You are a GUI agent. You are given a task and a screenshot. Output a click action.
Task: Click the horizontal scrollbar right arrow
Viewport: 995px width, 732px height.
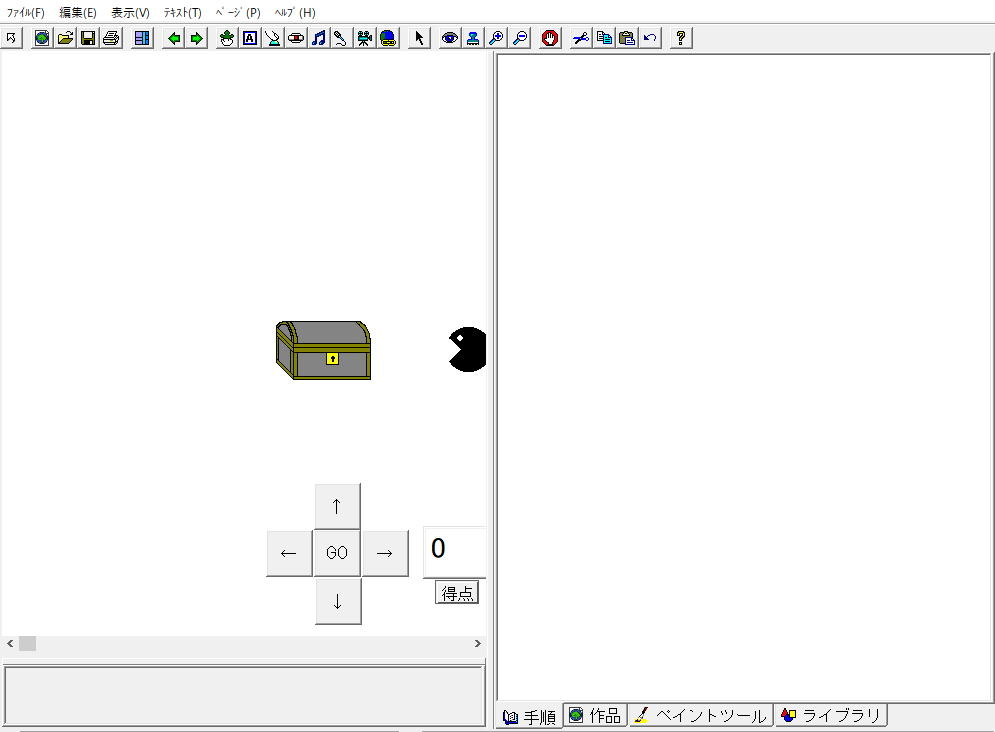[478, 643]
